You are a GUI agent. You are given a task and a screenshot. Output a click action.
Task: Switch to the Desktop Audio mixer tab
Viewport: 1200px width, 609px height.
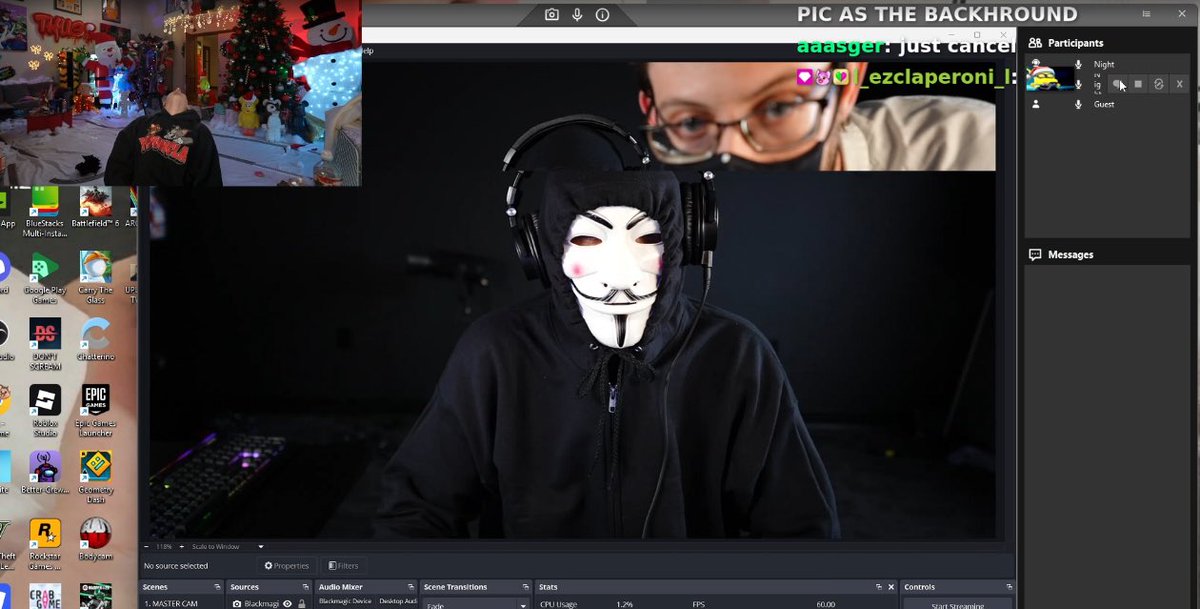[x=400, y=602]
